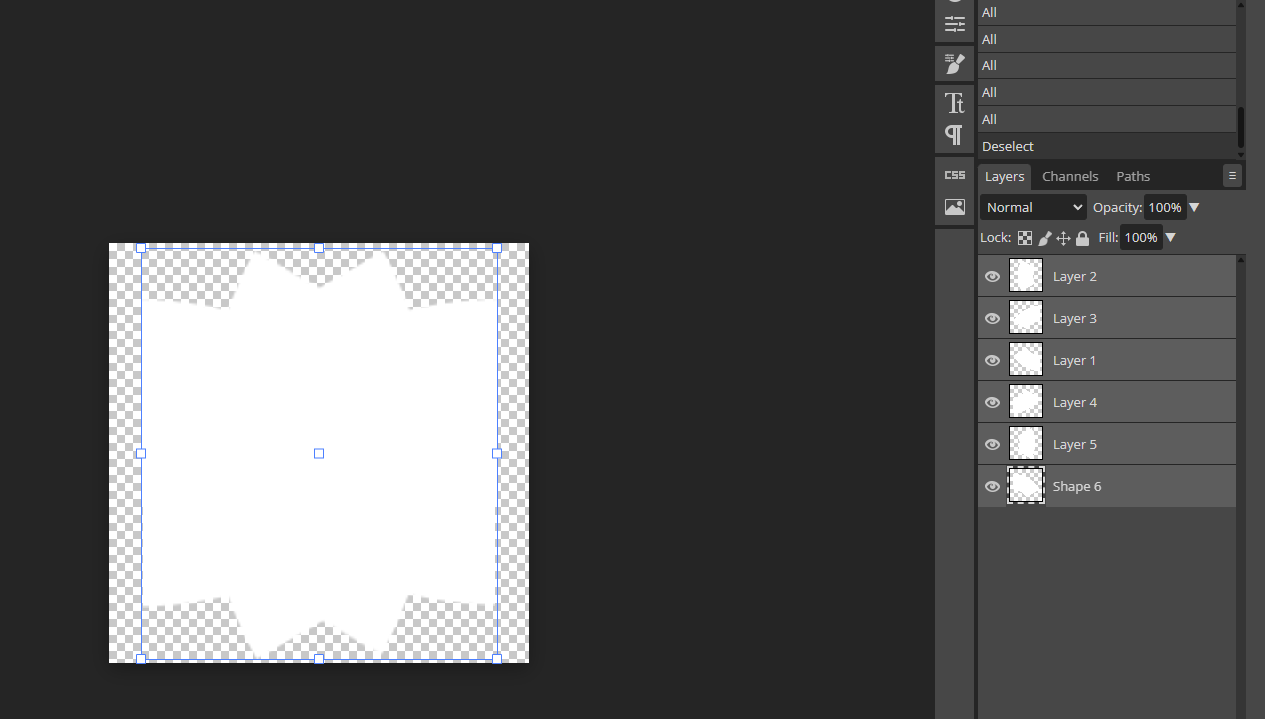
Task: Click the bottom-middle transform handle
Action: (319, 659)
